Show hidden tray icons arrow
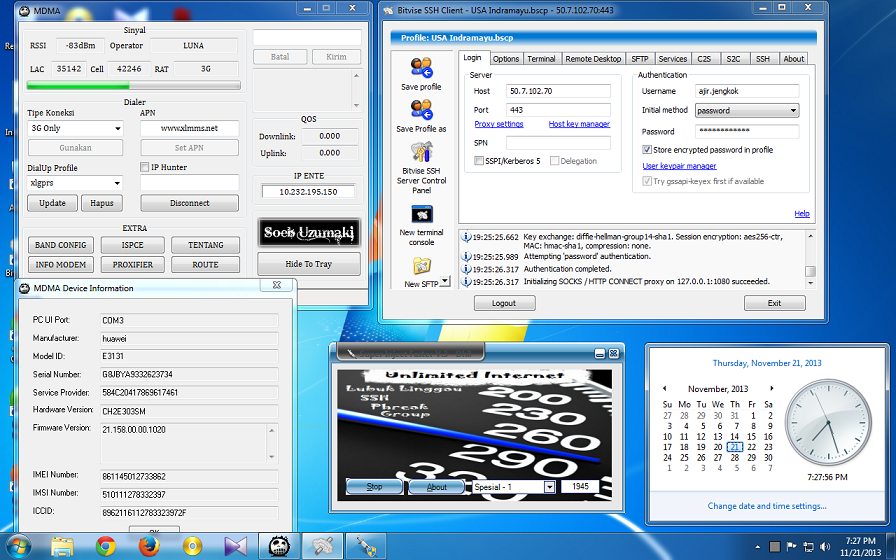Viewport: 896px width, 560px height. coord(758,547)
